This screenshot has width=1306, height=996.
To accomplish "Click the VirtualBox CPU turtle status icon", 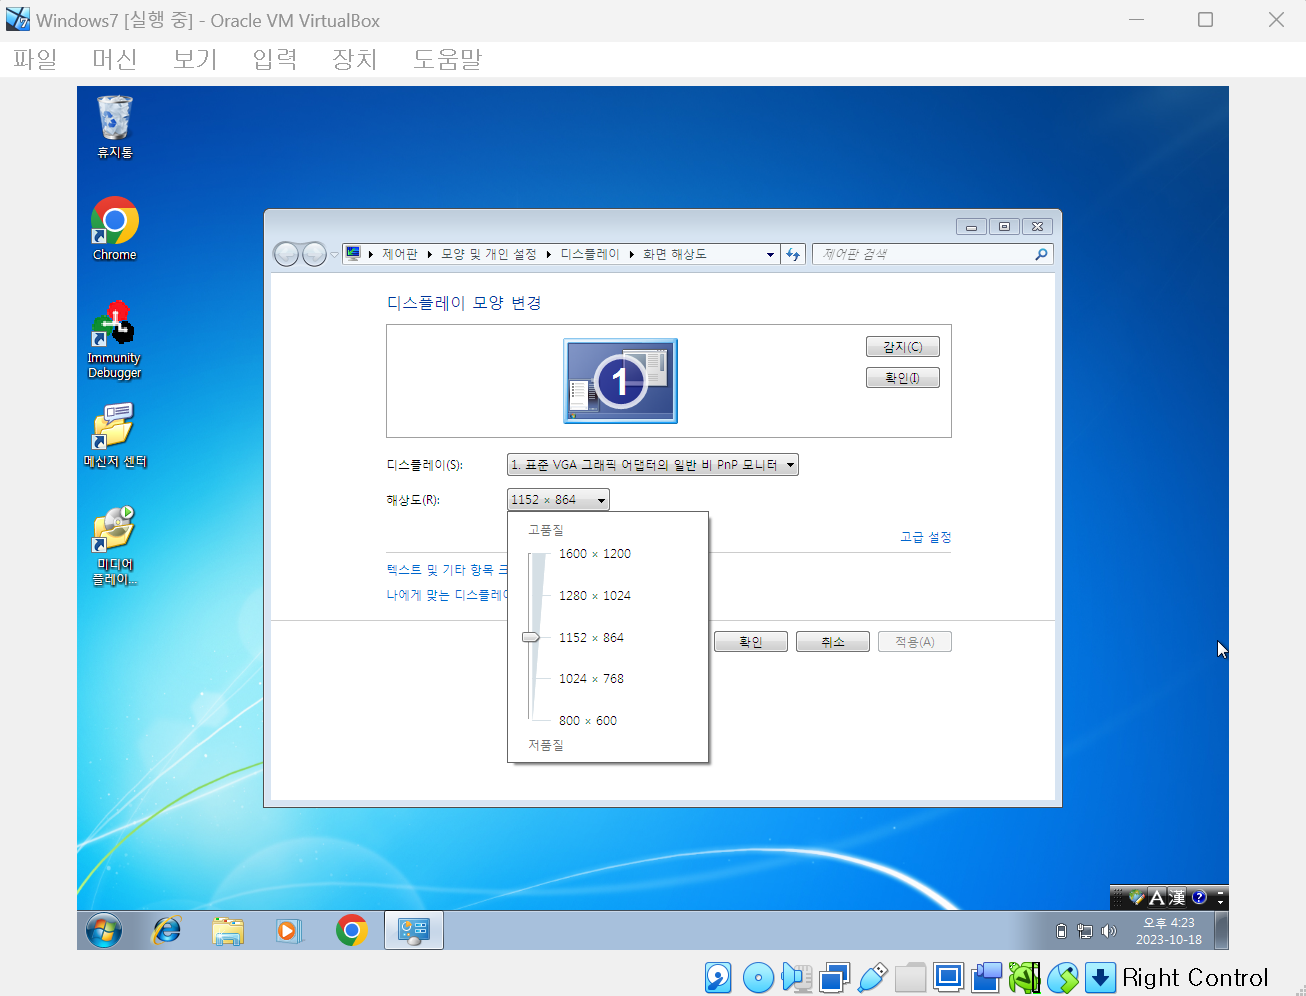I will click(1024, 977).
